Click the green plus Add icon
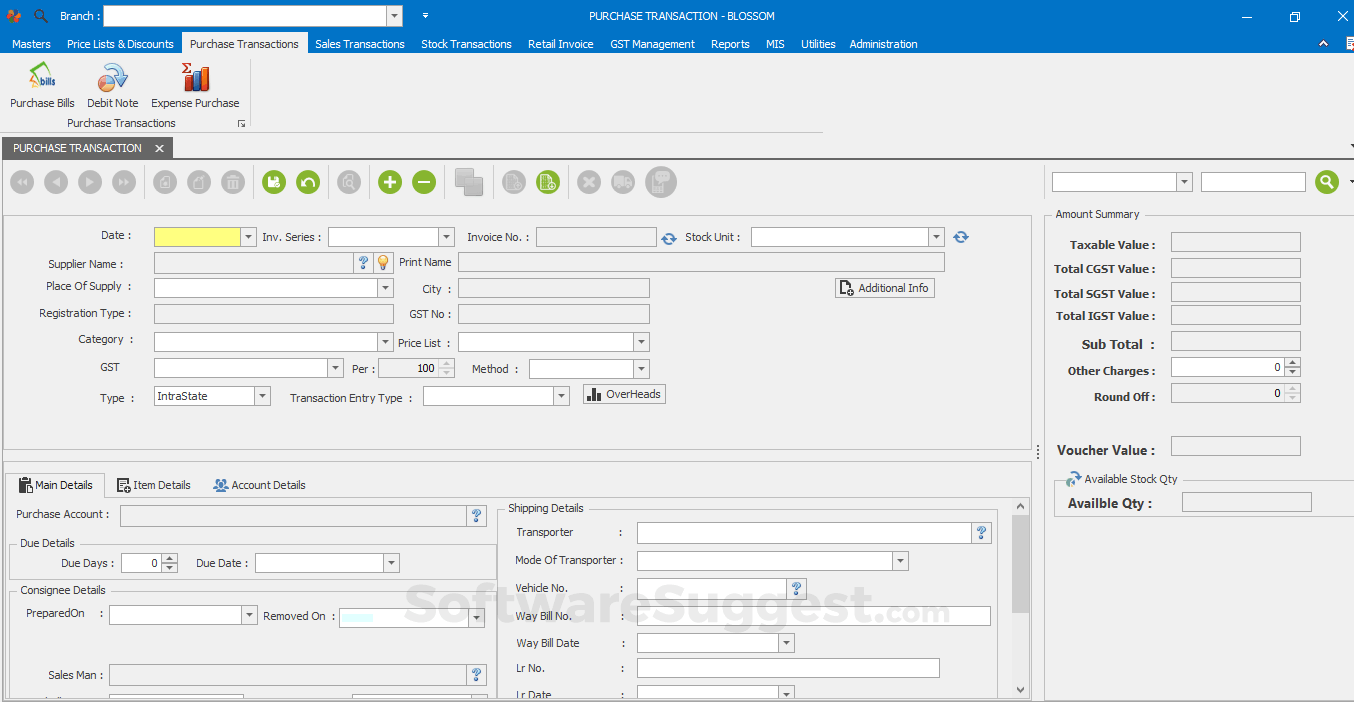The width and height of the screenshot is (1354, 702). tap(390, 182)
